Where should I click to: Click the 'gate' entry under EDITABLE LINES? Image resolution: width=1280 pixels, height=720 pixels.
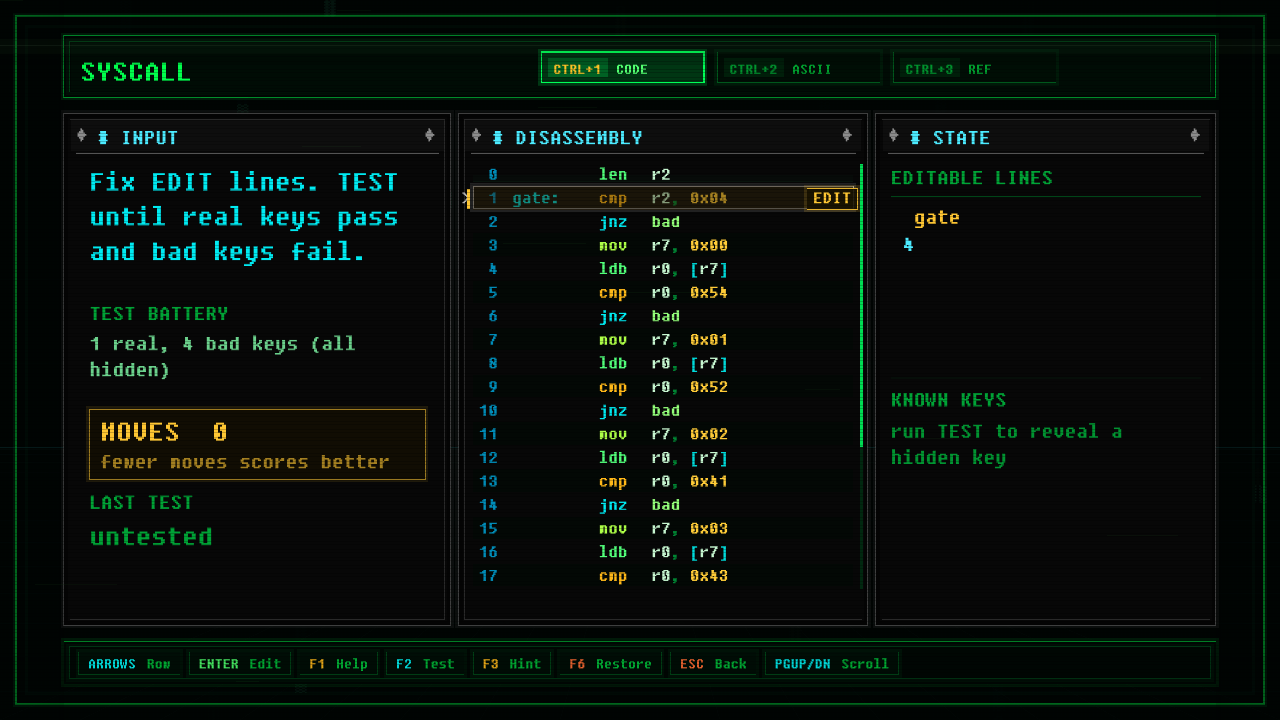937,218
